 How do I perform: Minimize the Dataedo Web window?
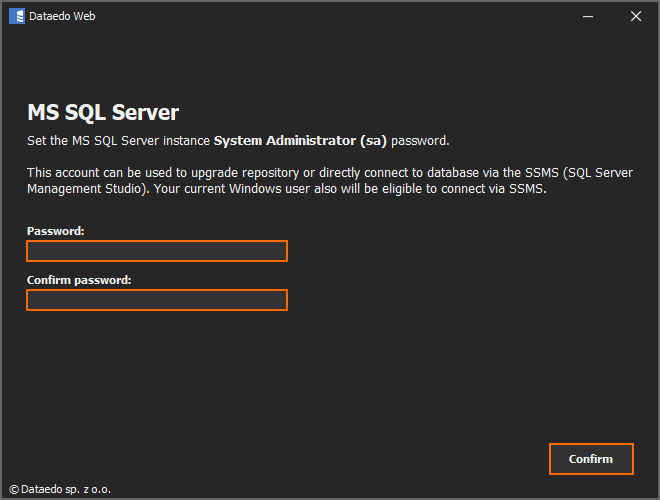(590, 16)
